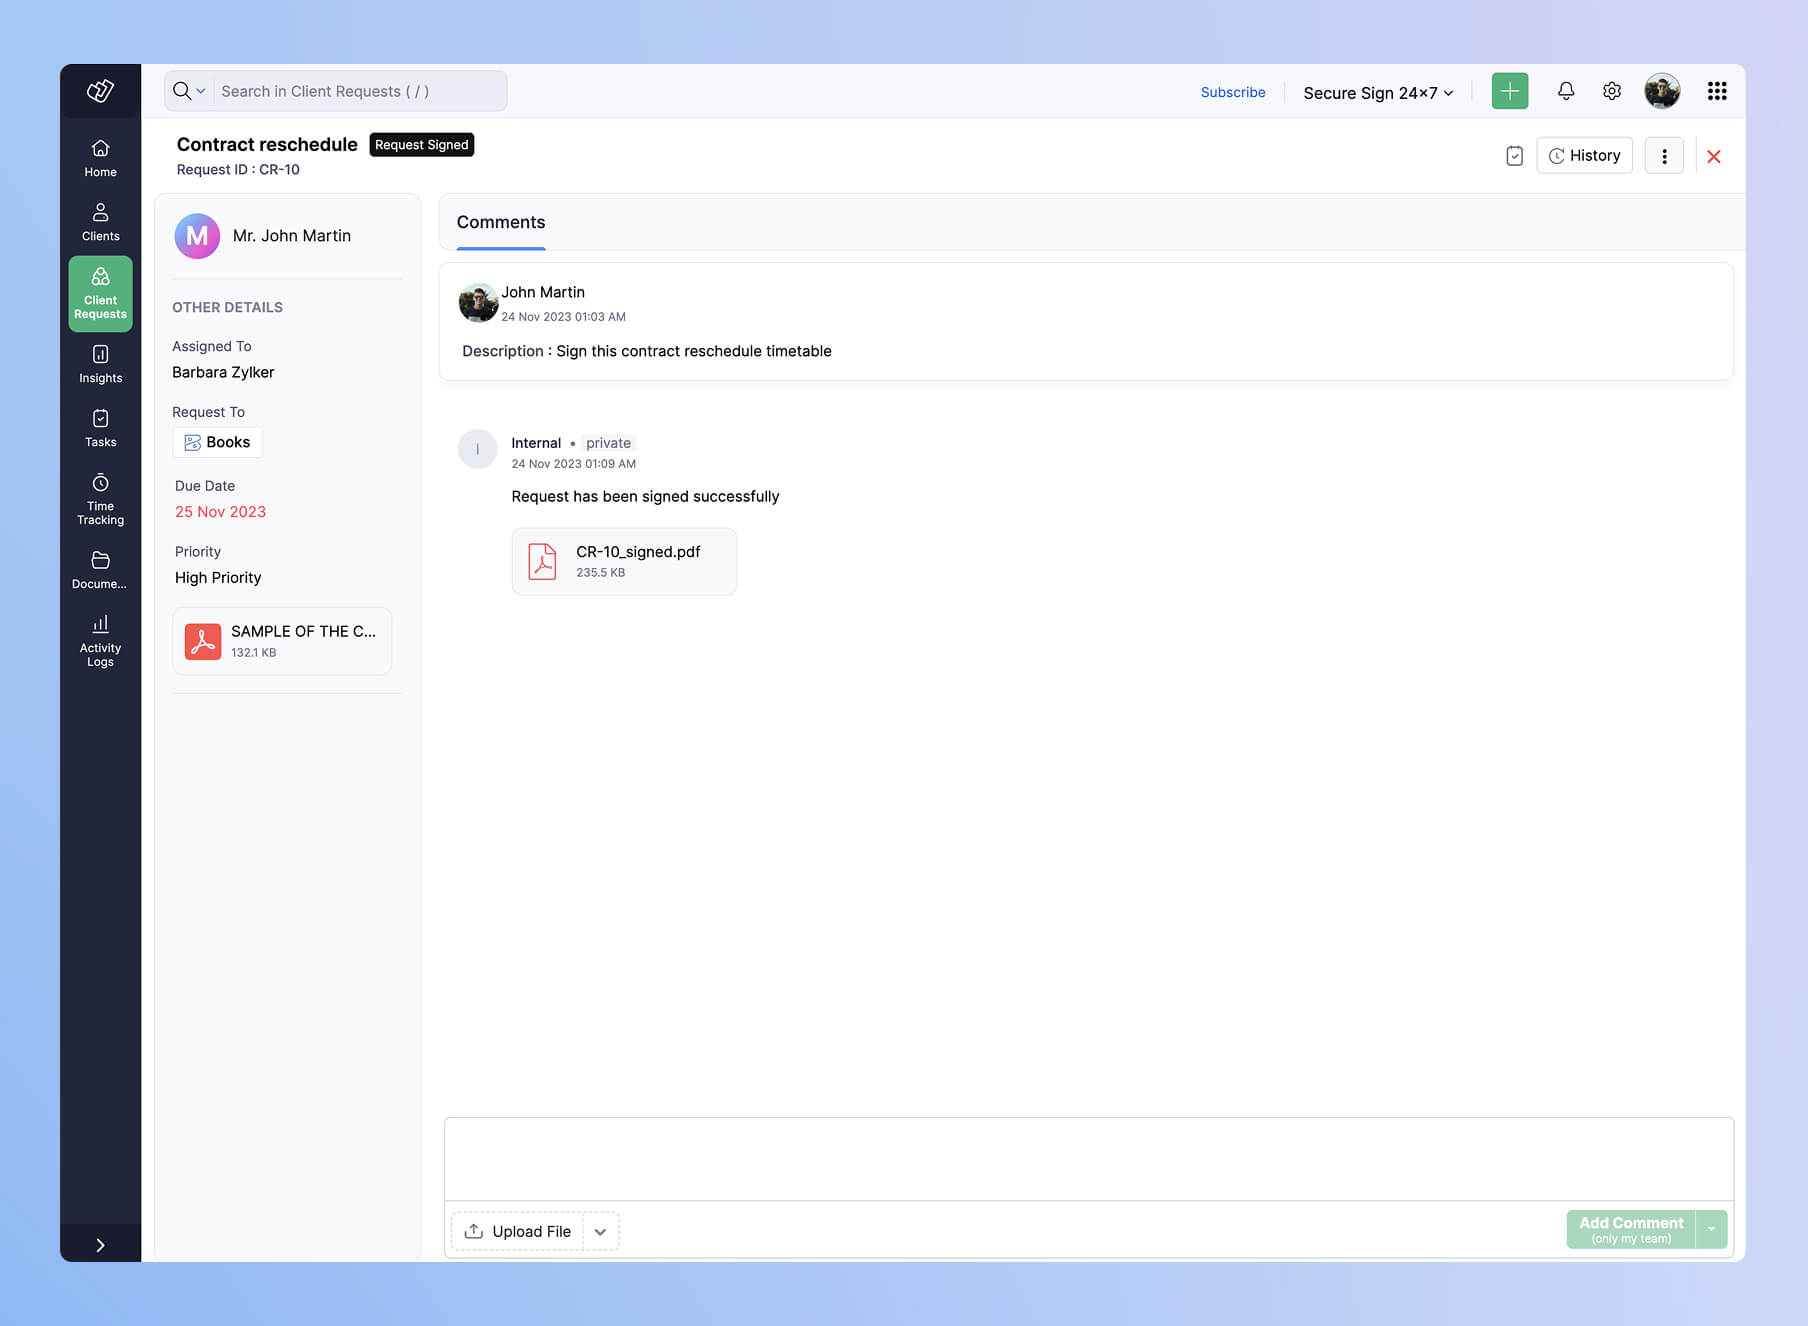Click the High Priority value
Image resolution: width=1808 pixels, height=1326 pixels.
tap(218, 578)
